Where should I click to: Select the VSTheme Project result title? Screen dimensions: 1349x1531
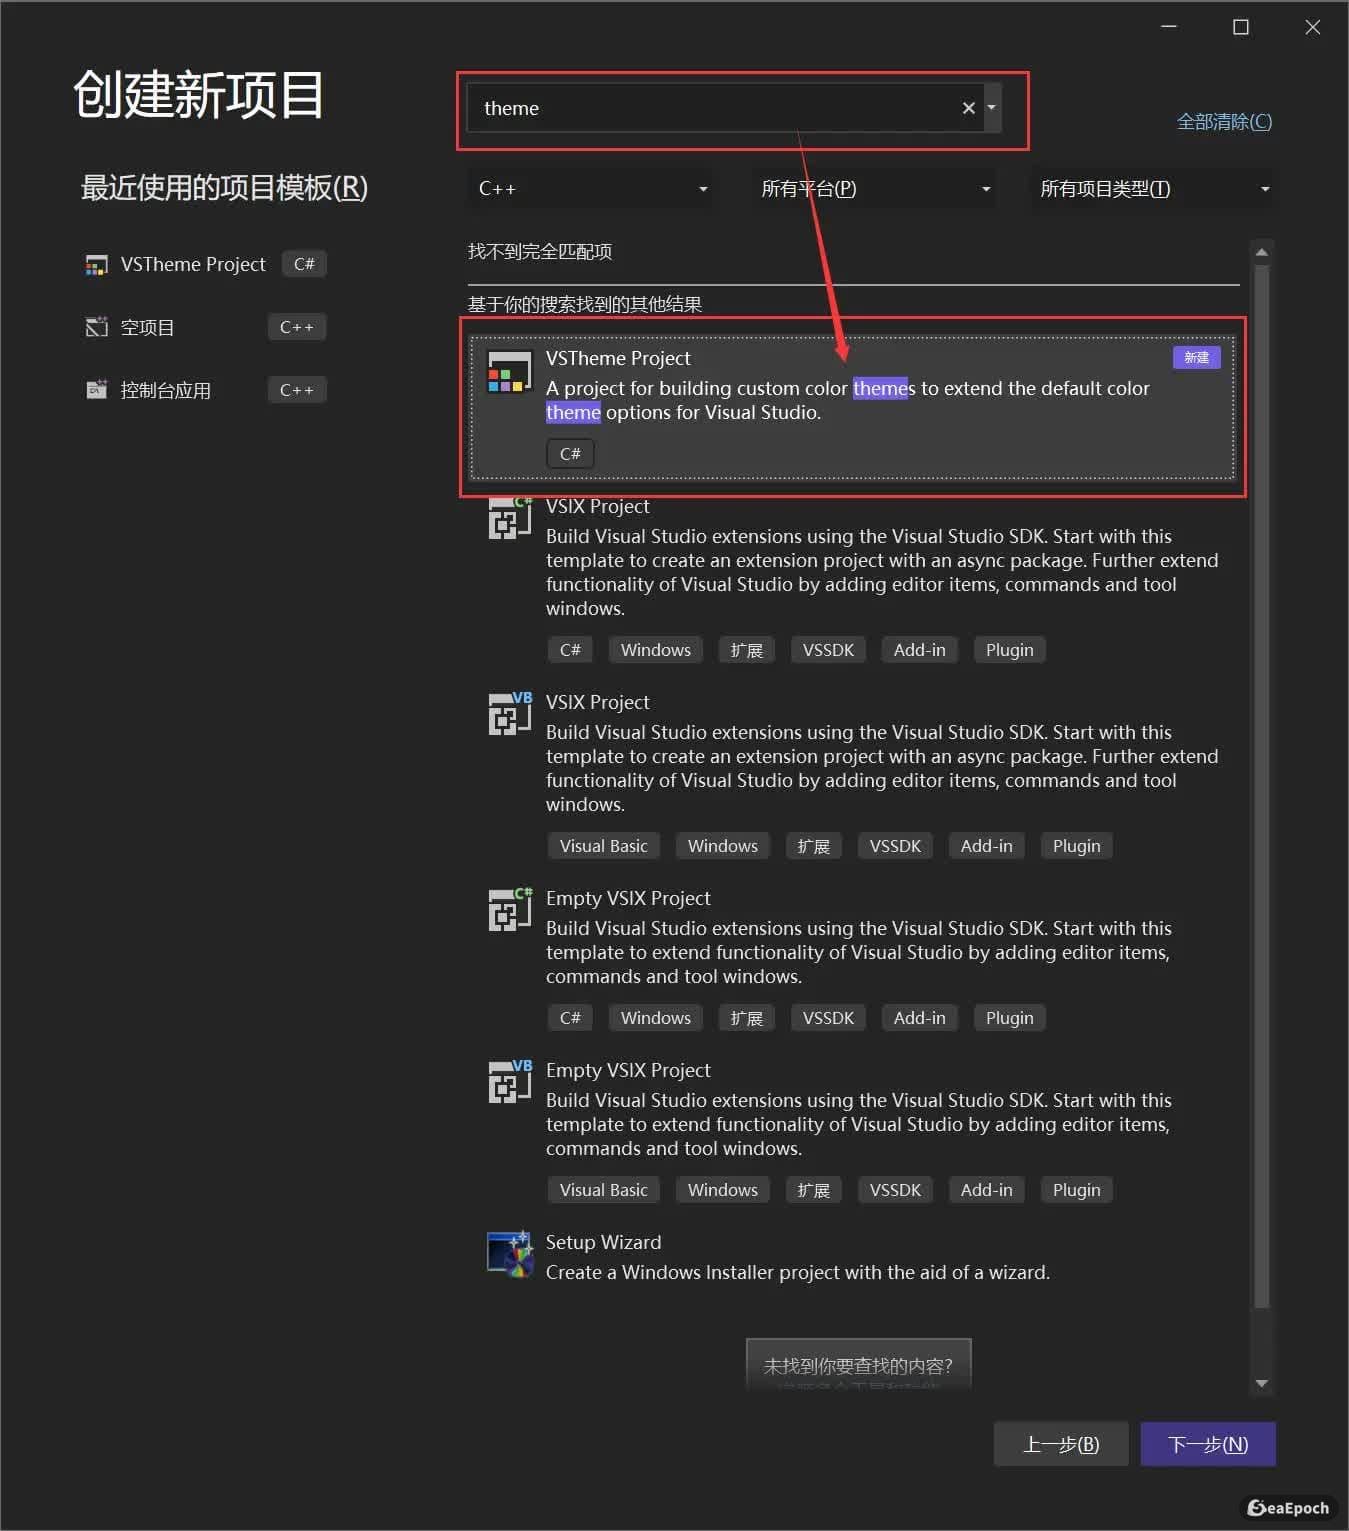point(618,358)
